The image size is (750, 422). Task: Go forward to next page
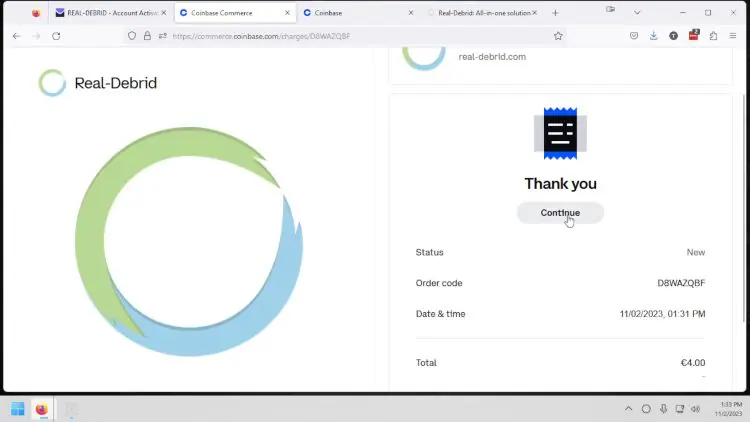coord(36,36)
